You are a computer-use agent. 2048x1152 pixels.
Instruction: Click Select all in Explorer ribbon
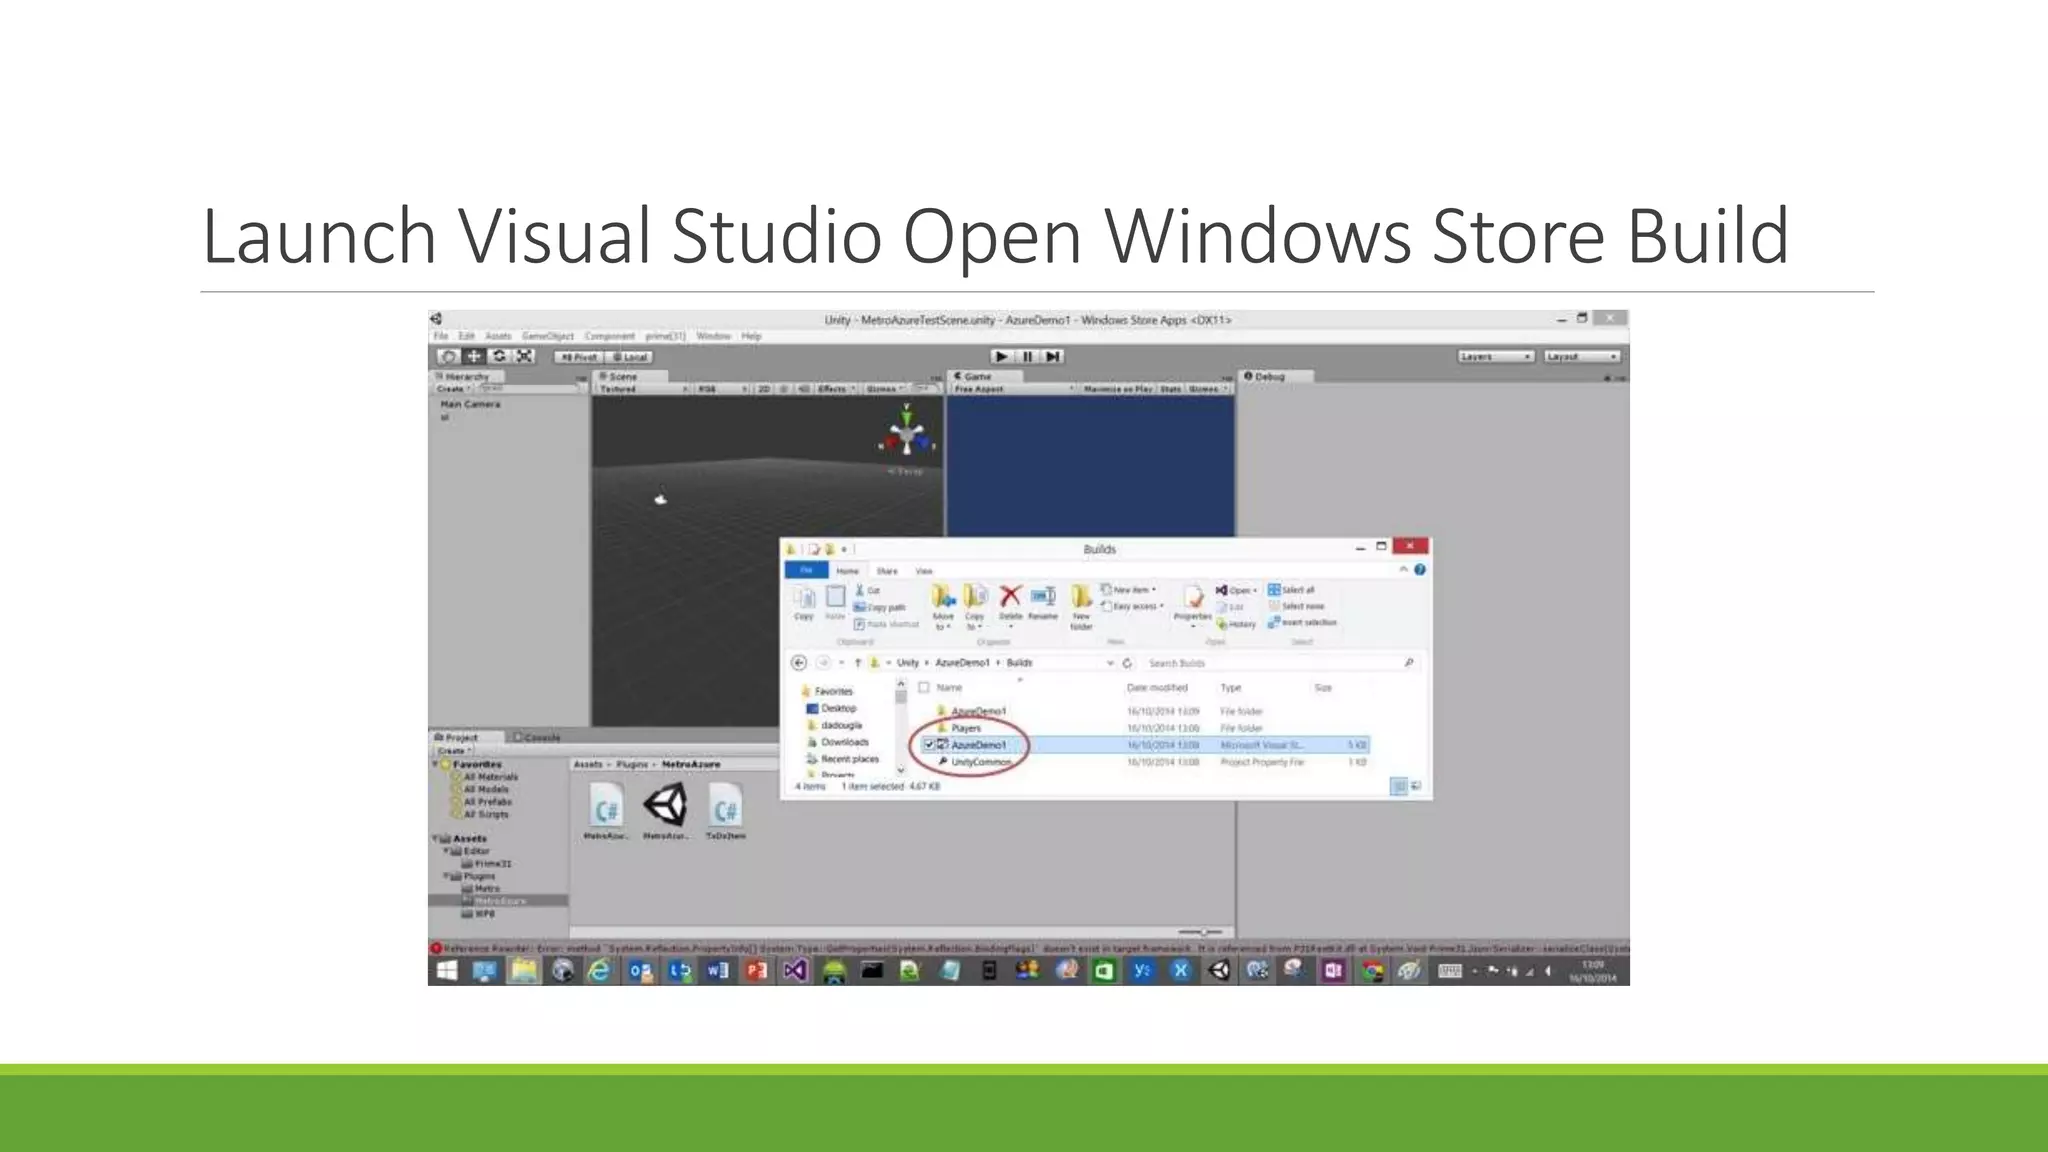pos(1292,590)
